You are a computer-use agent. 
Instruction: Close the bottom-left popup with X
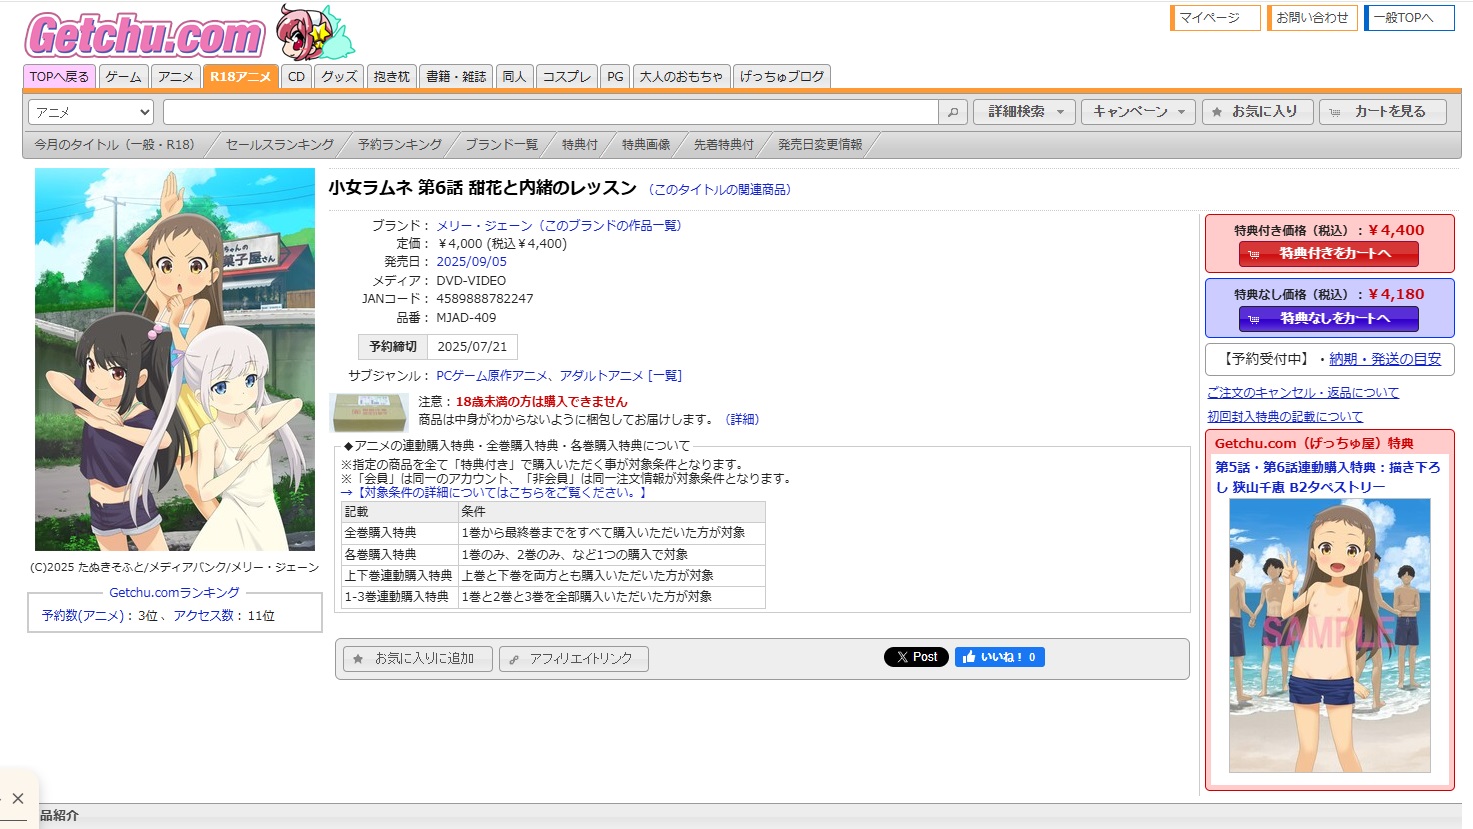[18, 798]
